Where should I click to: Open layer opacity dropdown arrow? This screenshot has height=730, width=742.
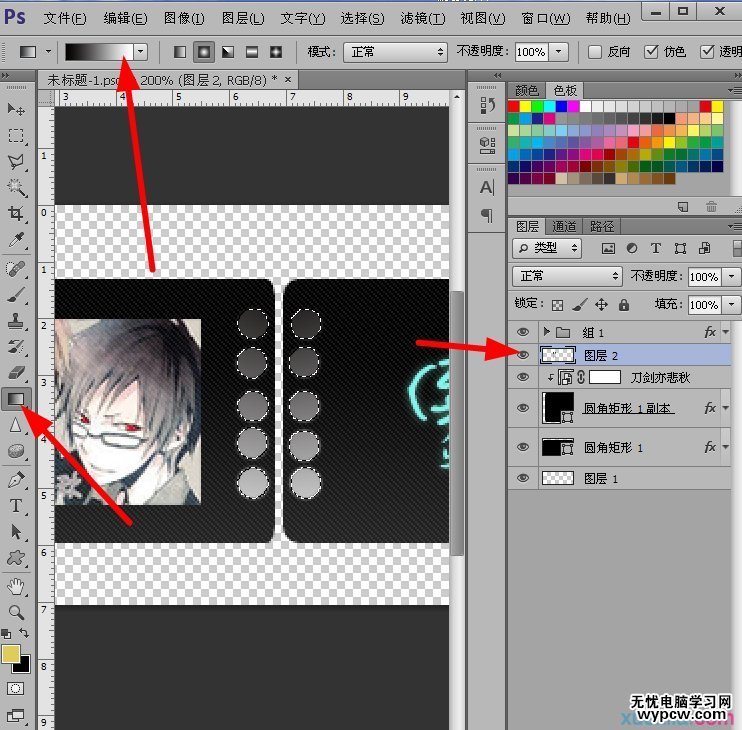[x=732, y=277]
